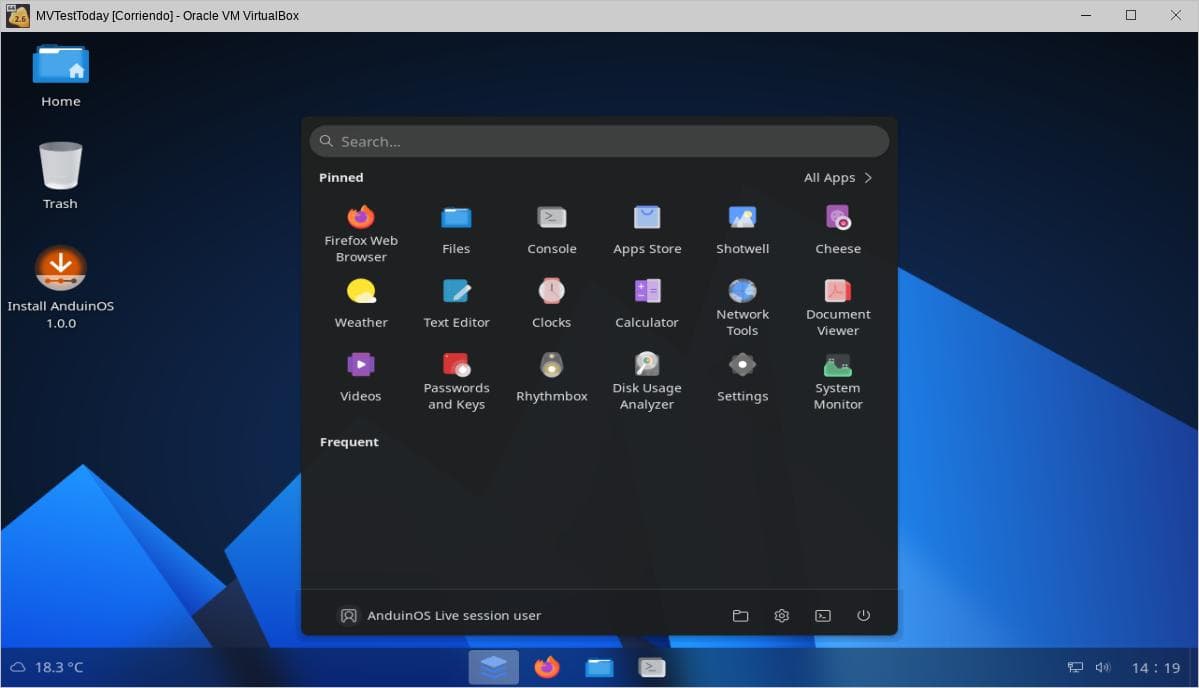The image size is (1199, 688).
Task: Open terminal from menu footer icon
Action: click(823, 615)
